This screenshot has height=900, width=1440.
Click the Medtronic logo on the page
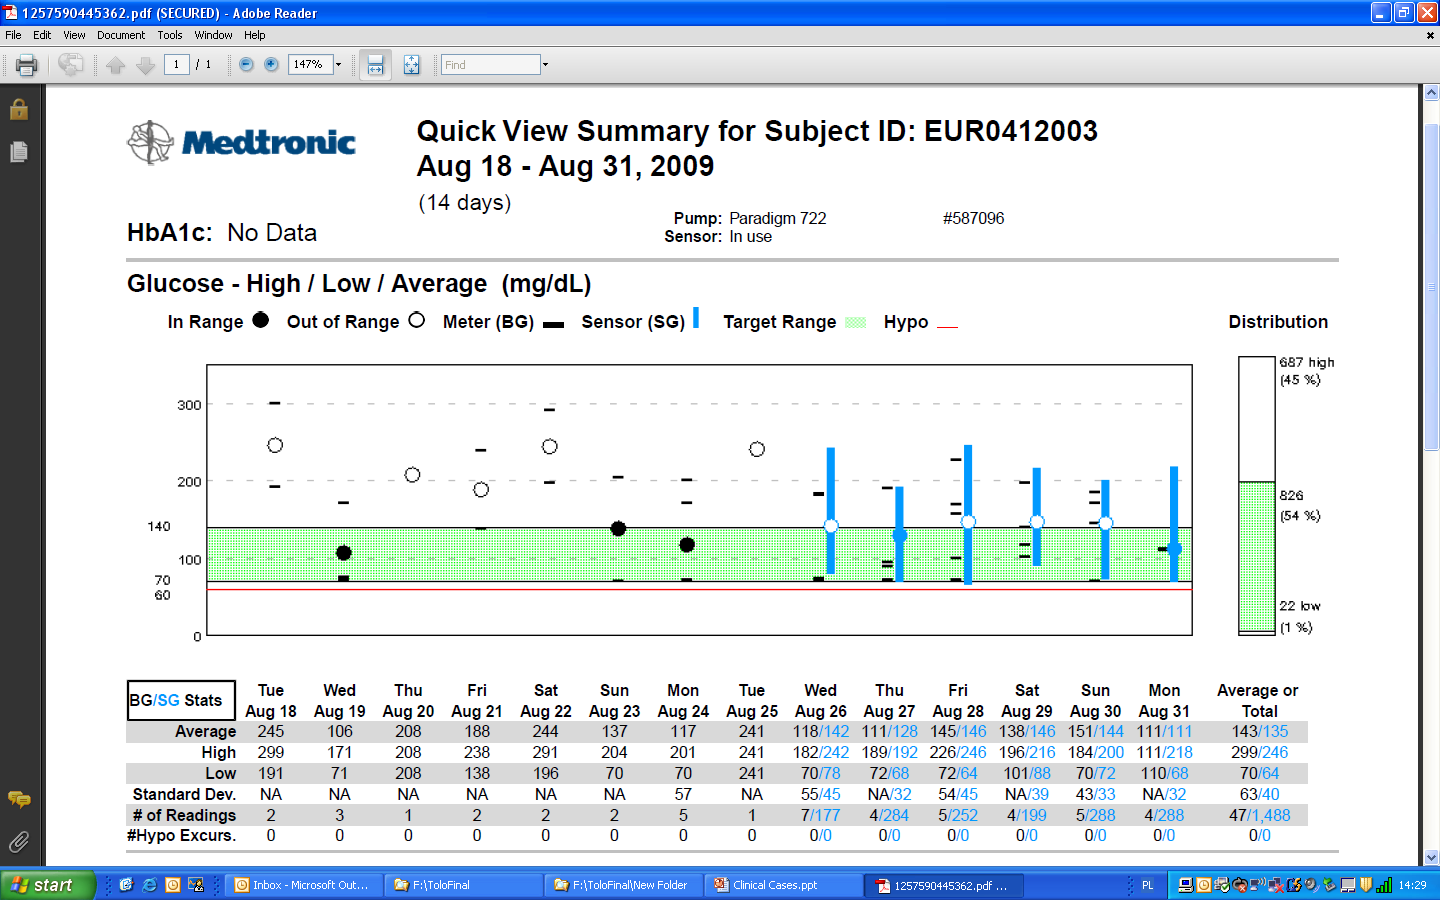tap(241, 142)
